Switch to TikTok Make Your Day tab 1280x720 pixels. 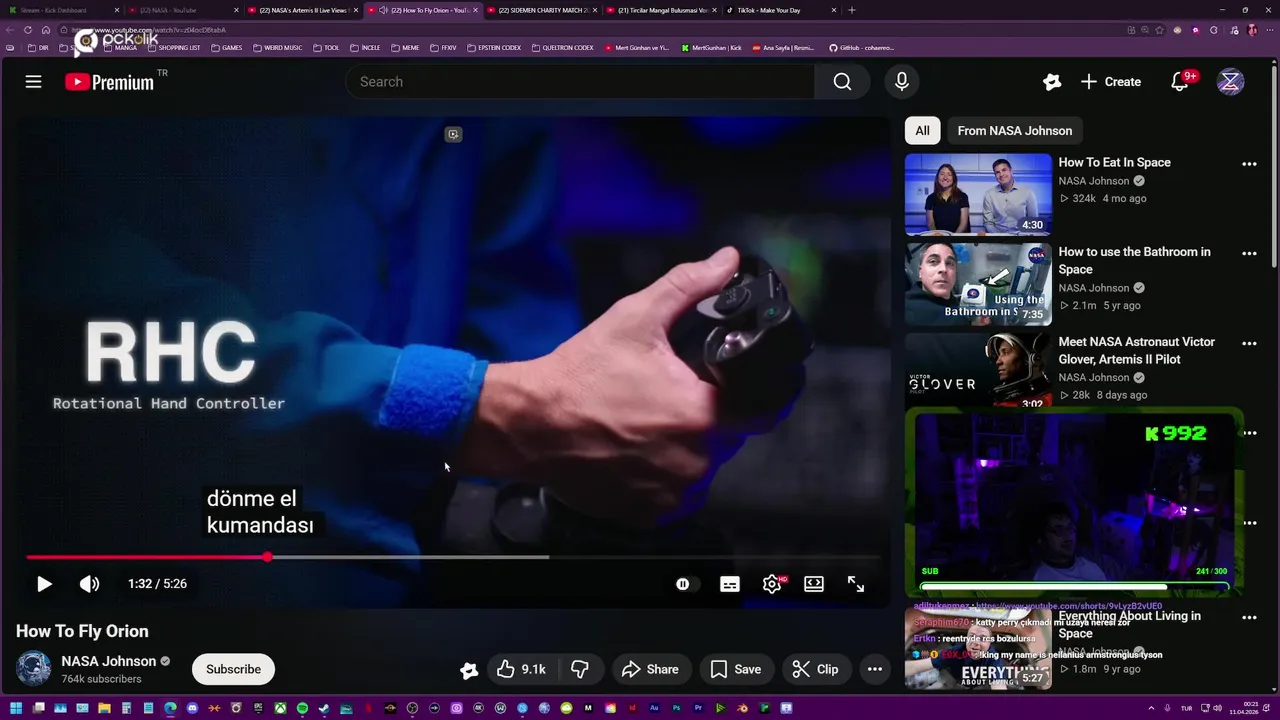(x=781, y=10)
